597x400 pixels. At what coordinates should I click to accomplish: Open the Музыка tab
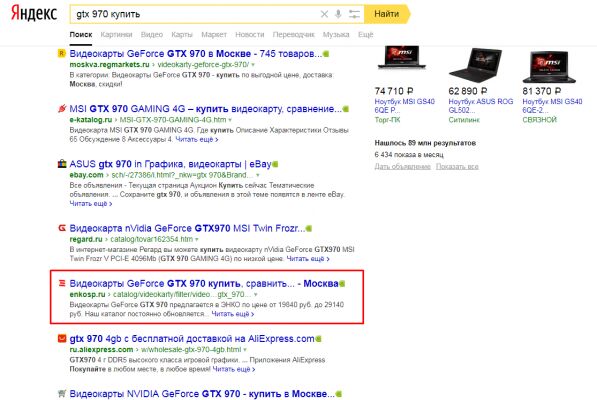tap(336, 34)
